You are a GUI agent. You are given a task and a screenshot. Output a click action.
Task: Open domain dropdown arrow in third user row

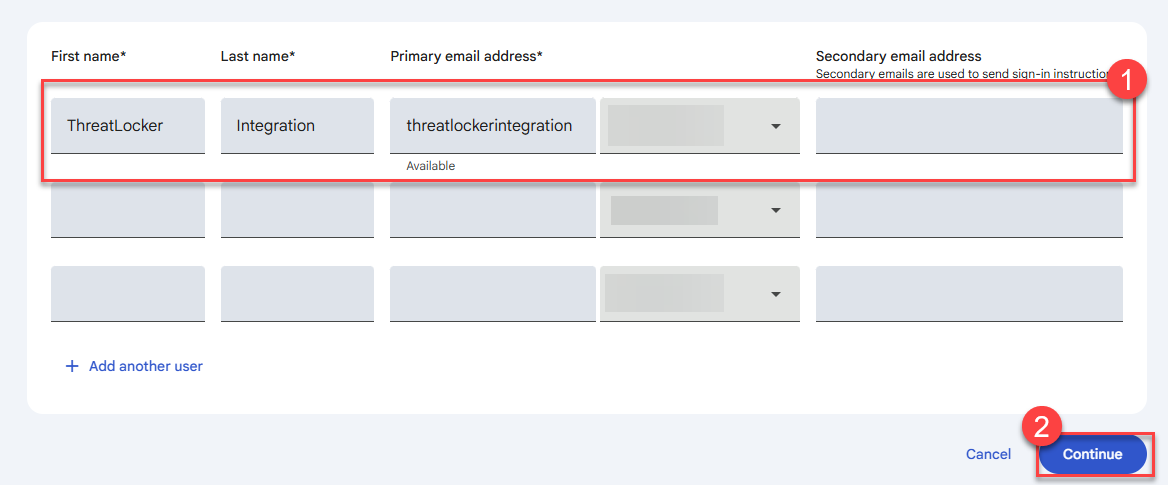[775, 294]
